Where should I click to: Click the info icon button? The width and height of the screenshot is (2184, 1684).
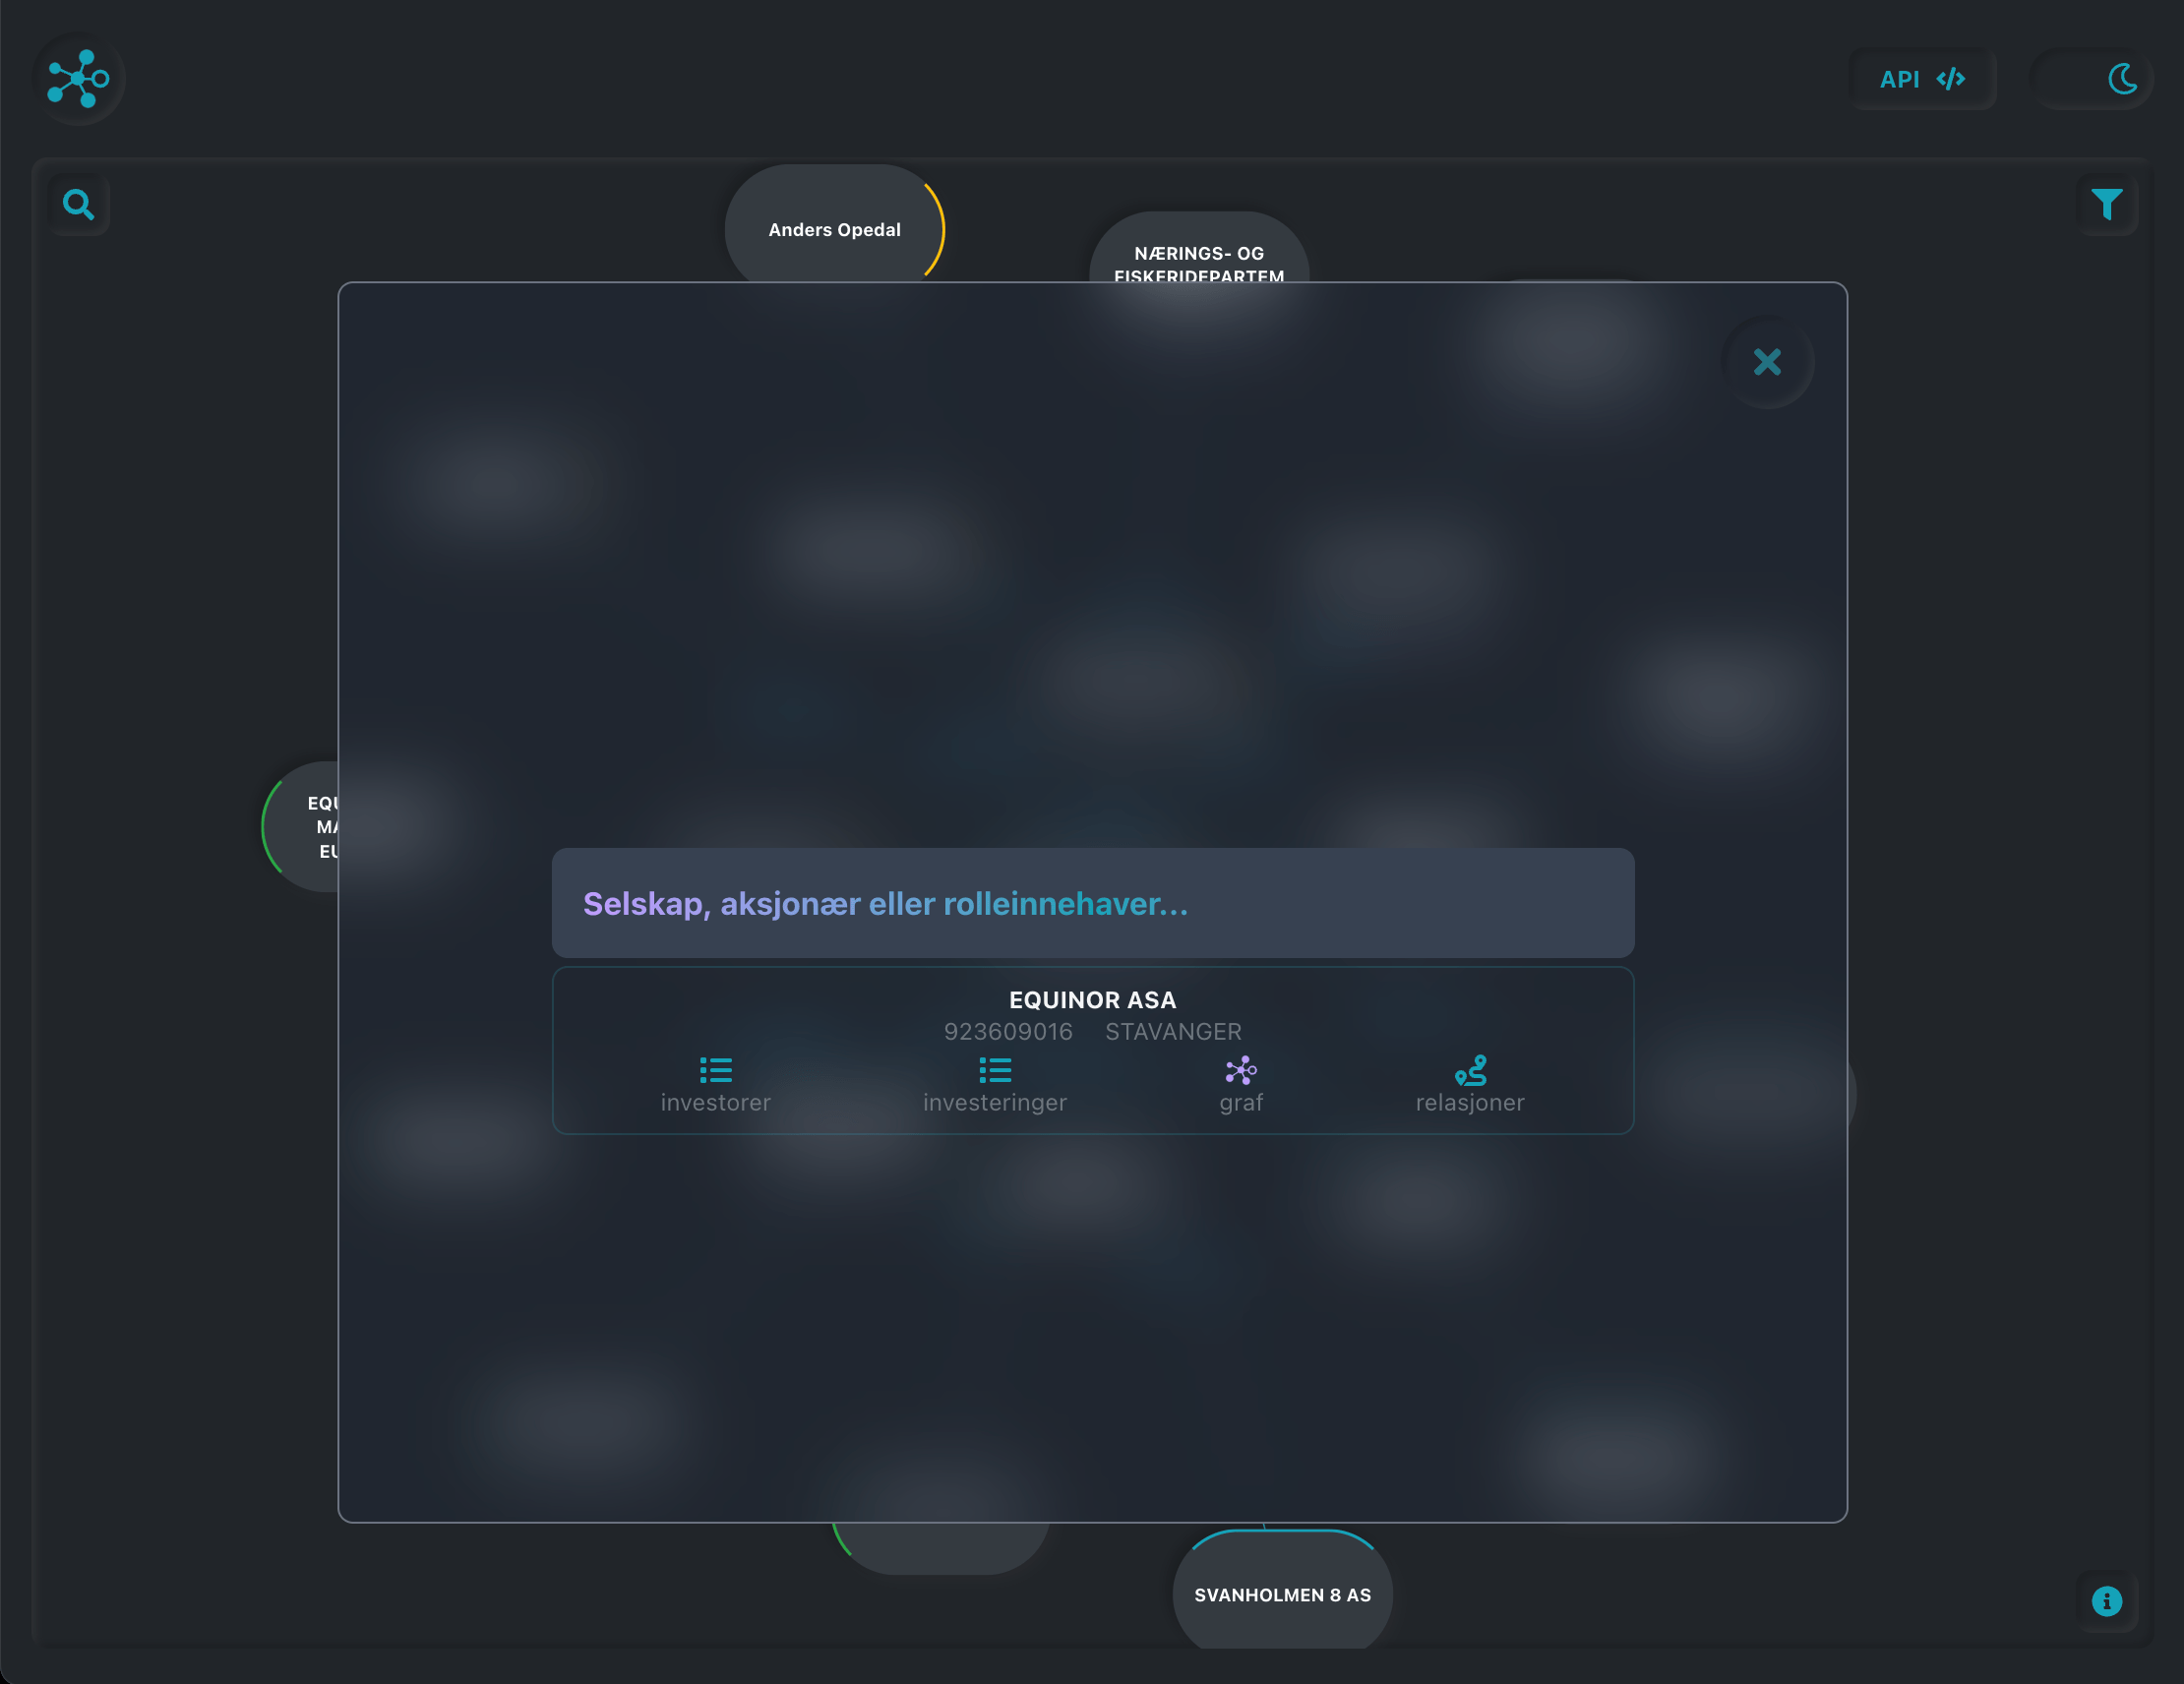pos(2106,1601)
